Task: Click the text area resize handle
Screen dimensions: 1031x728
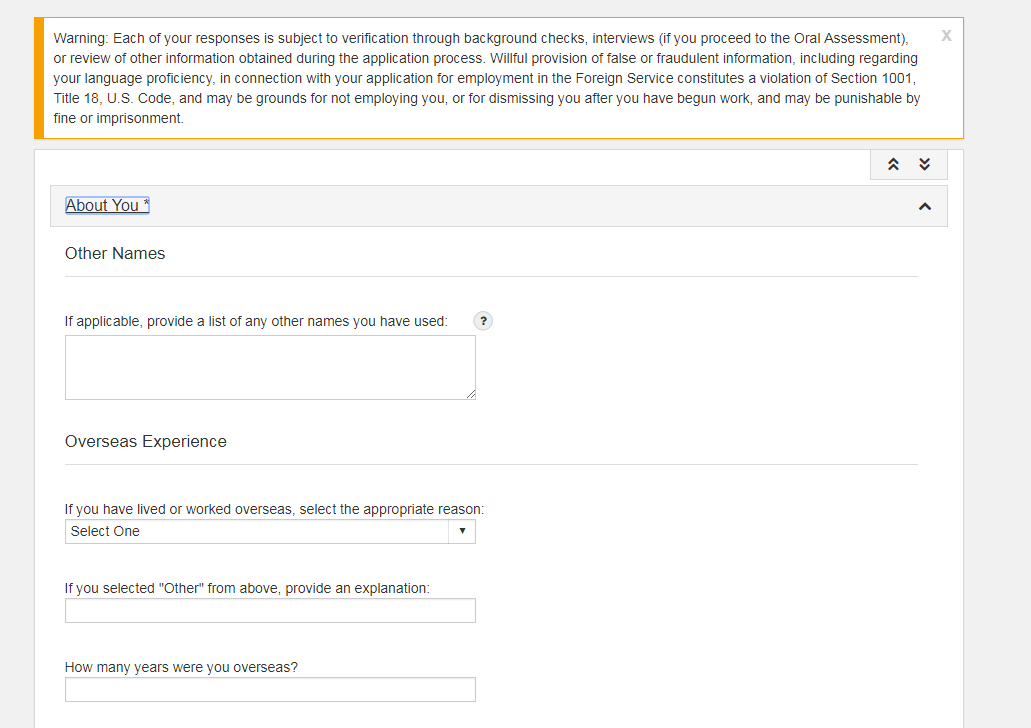Action: pyautogui.click(x=471, y=395)
